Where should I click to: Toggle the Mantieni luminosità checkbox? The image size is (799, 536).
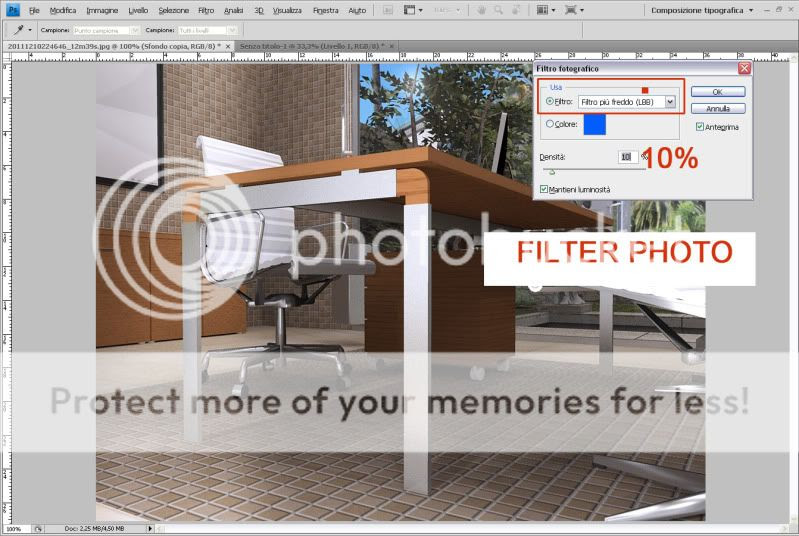[x=544, y=190]
